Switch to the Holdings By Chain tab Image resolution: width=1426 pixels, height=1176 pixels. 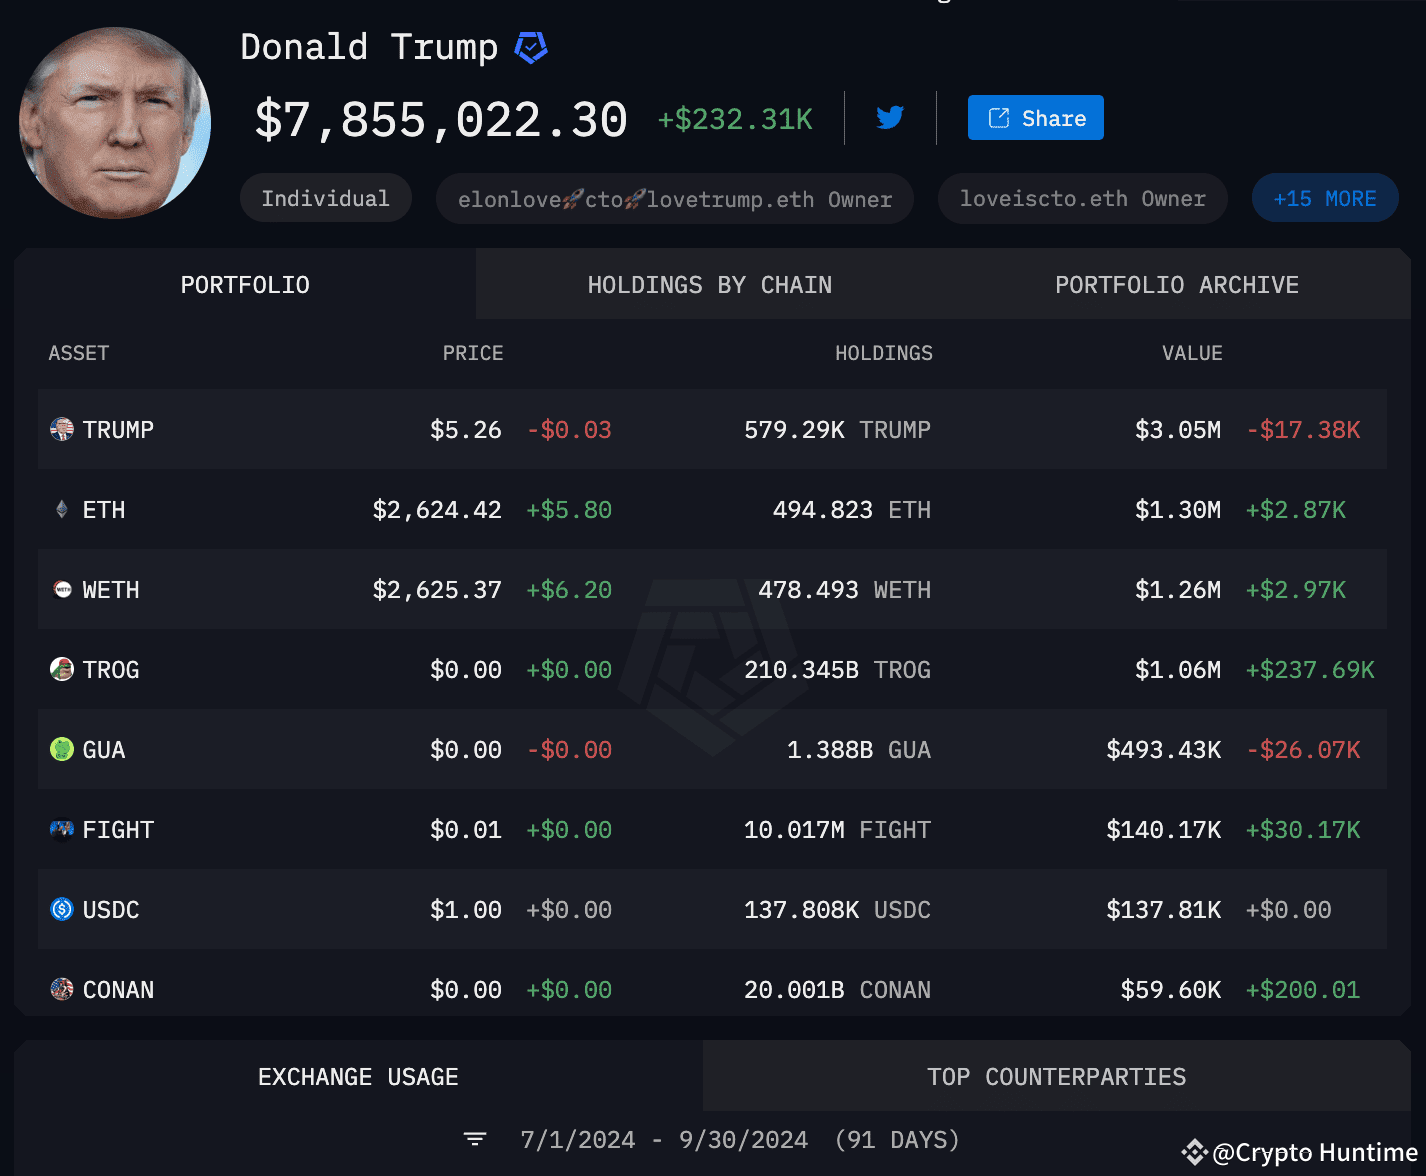709,285
